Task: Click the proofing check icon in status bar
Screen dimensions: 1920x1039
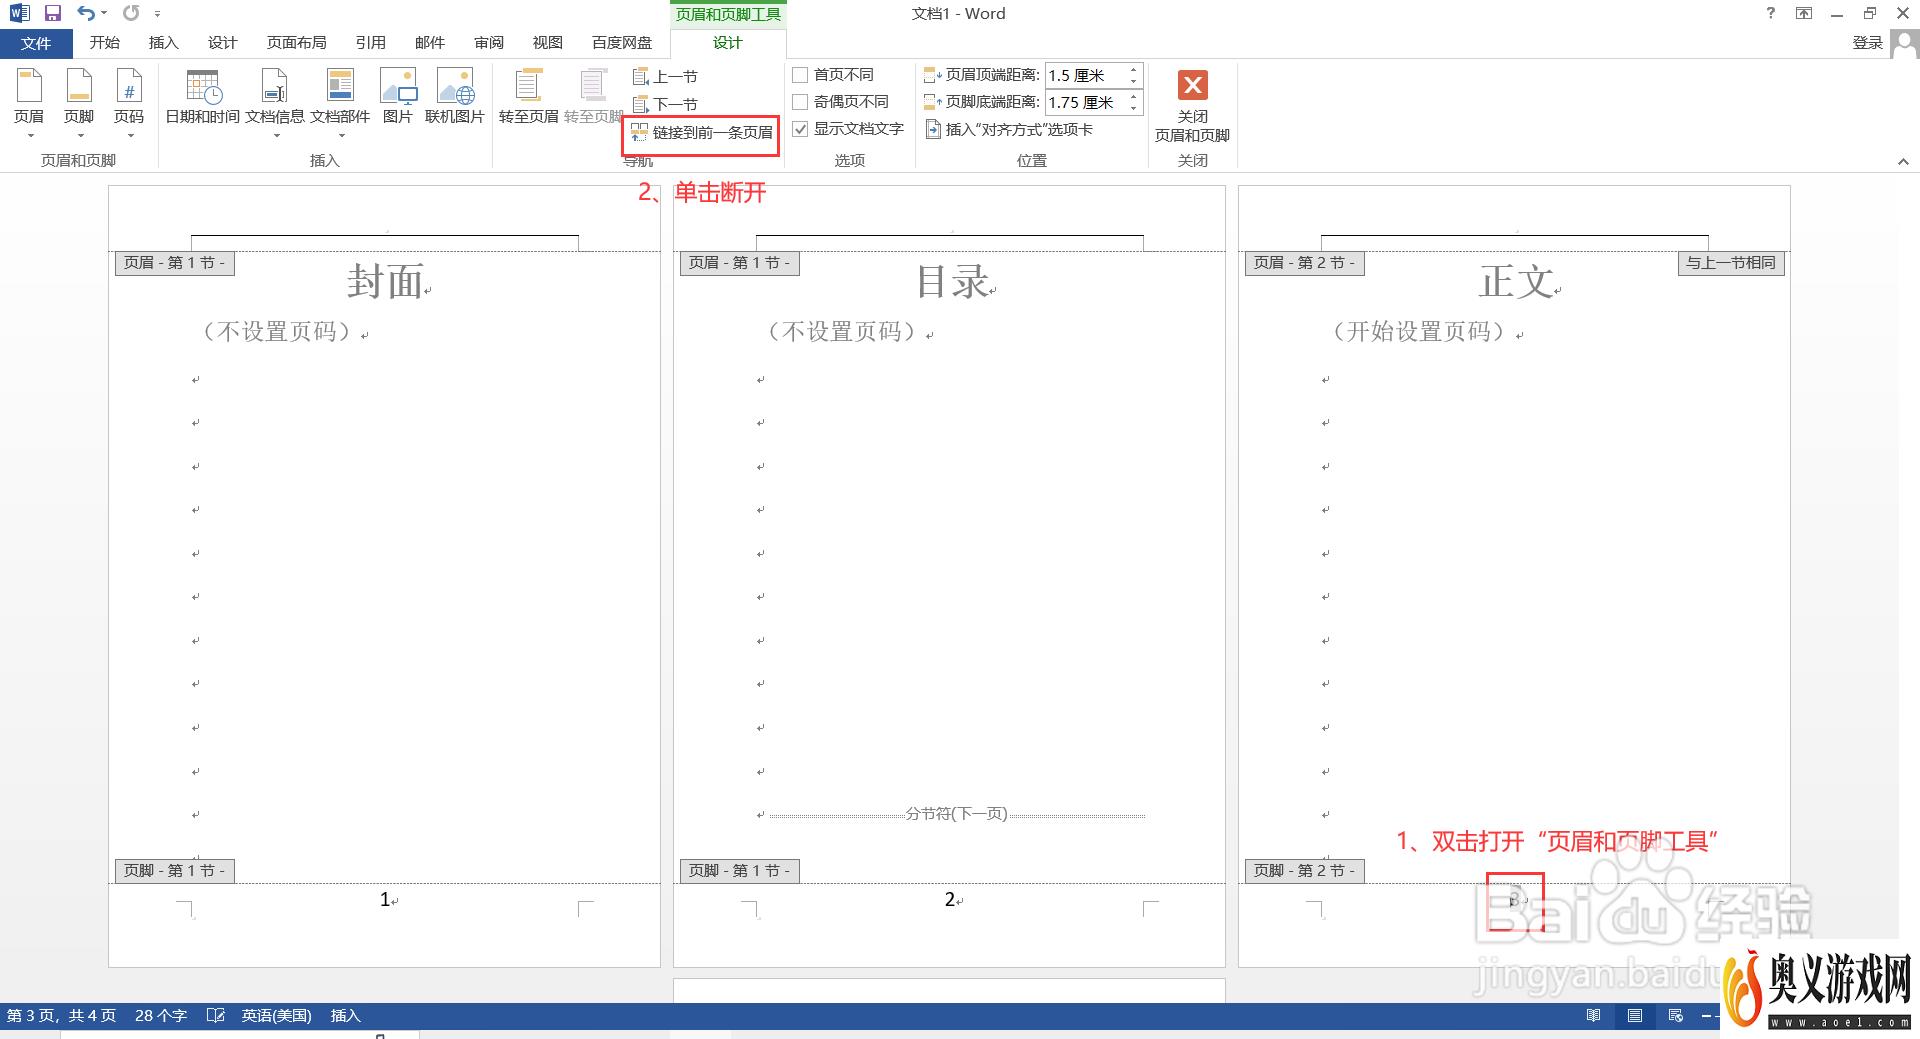Action: click(215, 1015)
